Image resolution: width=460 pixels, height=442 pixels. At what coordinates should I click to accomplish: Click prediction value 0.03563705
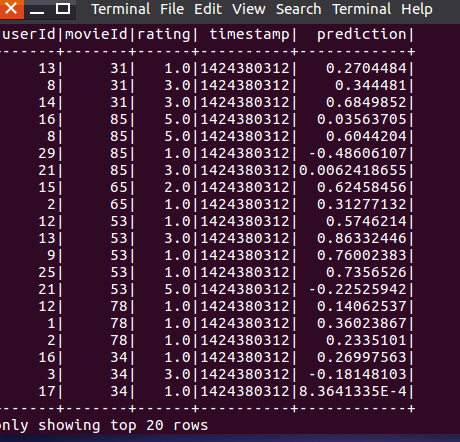(362, 120)
